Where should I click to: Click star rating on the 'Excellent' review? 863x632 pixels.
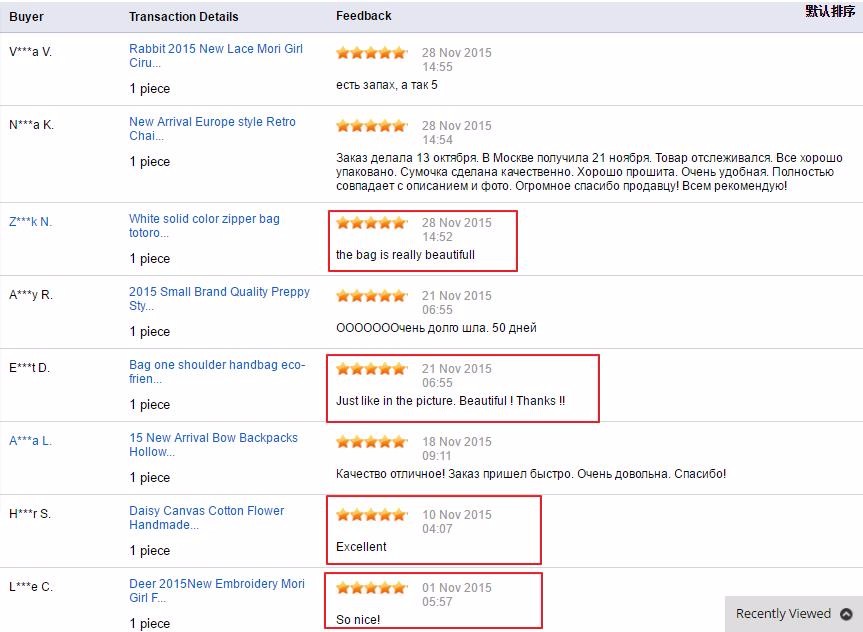(372, 515)
